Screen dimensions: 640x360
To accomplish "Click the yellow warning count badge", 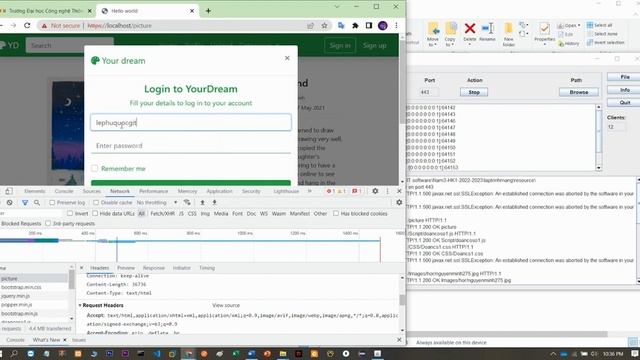I will [x=341, y=191].
